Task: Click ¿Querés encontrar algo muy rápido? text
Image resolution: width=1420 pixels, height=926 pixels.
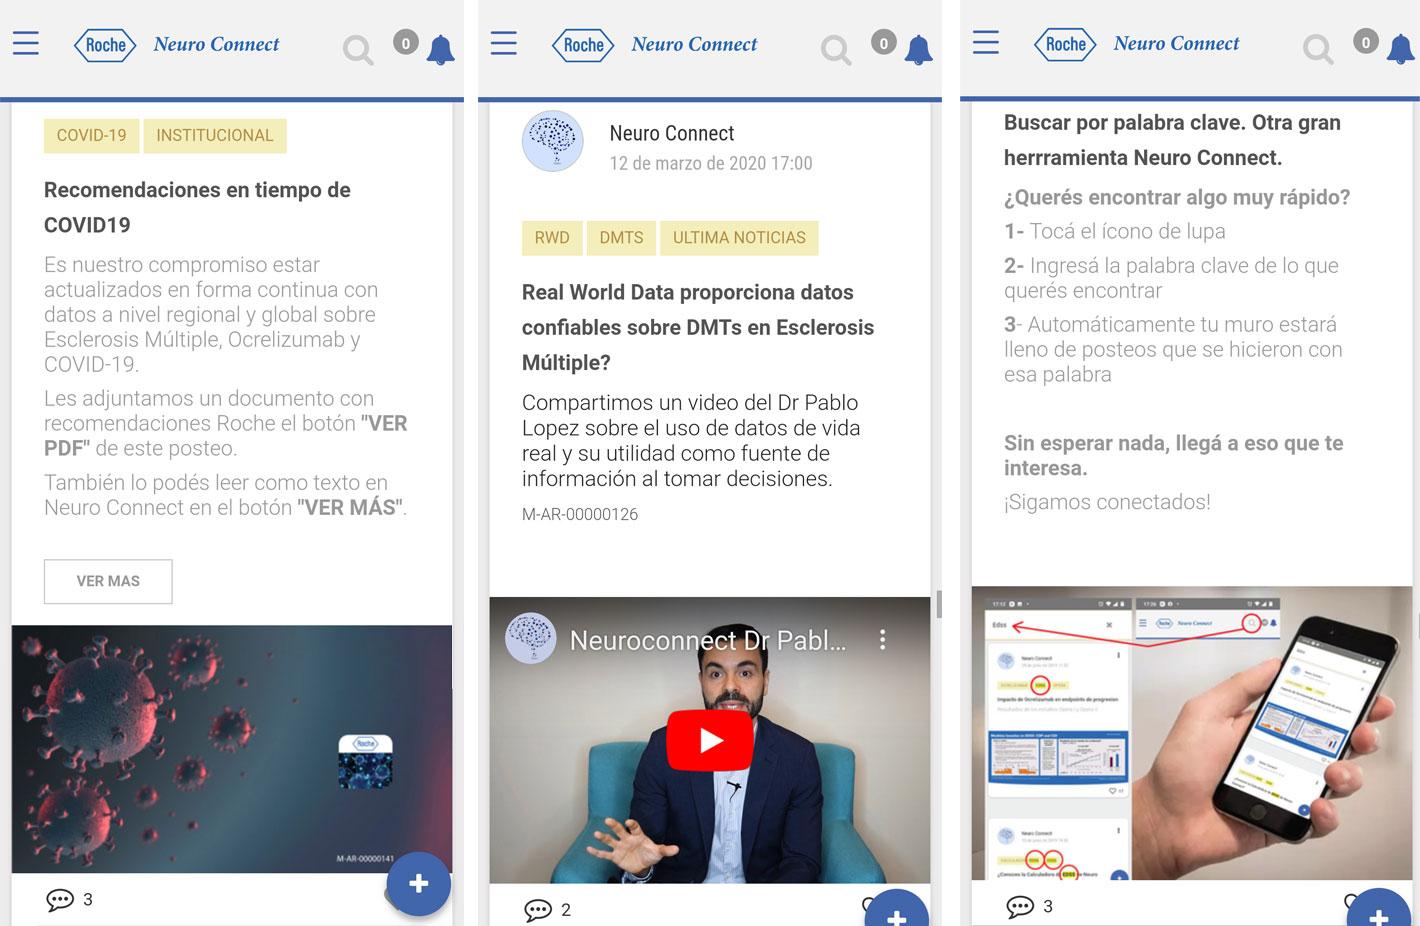Action: [x=1177, y=197]
